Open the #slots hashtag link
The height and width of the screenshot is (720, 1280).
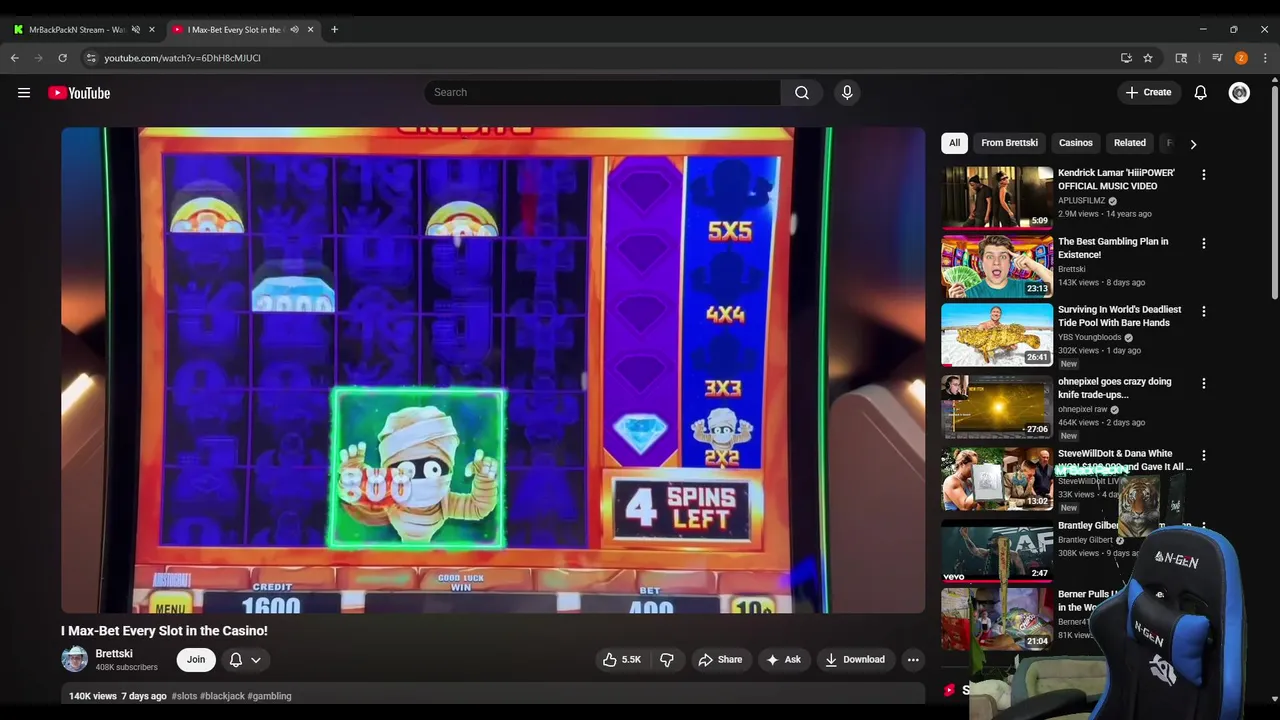184,696
